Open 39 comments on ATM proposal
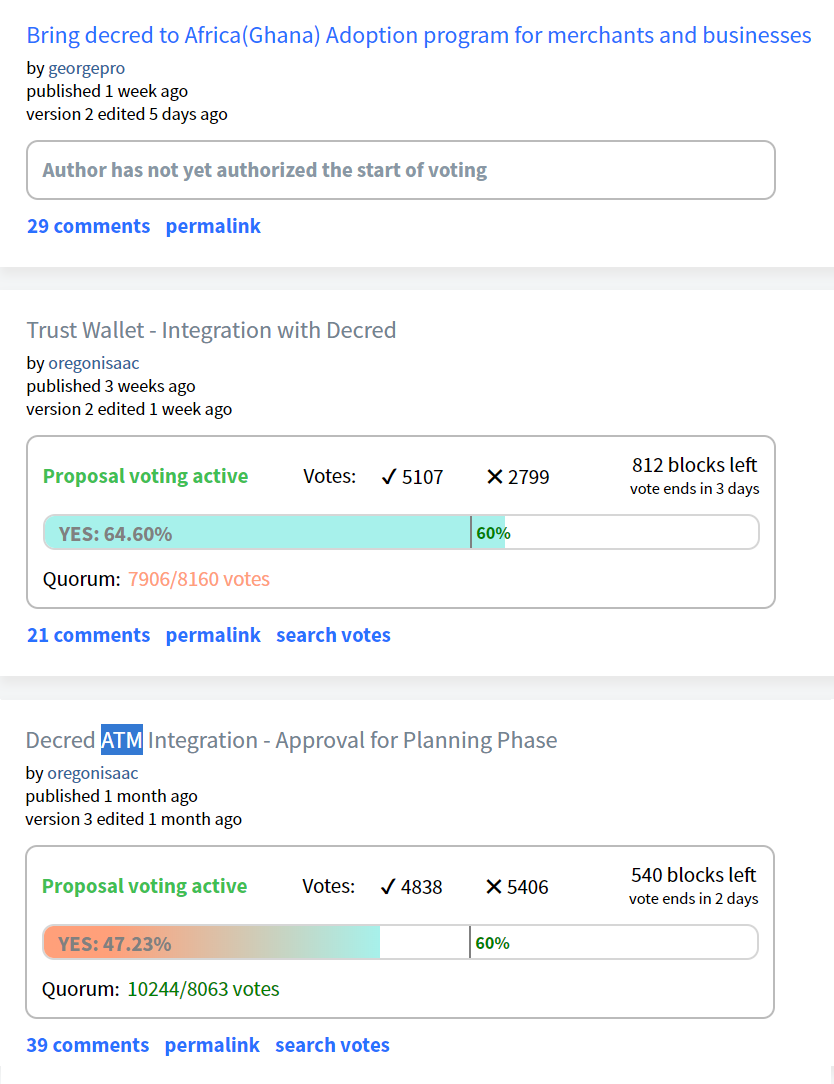 [88, 1045]
